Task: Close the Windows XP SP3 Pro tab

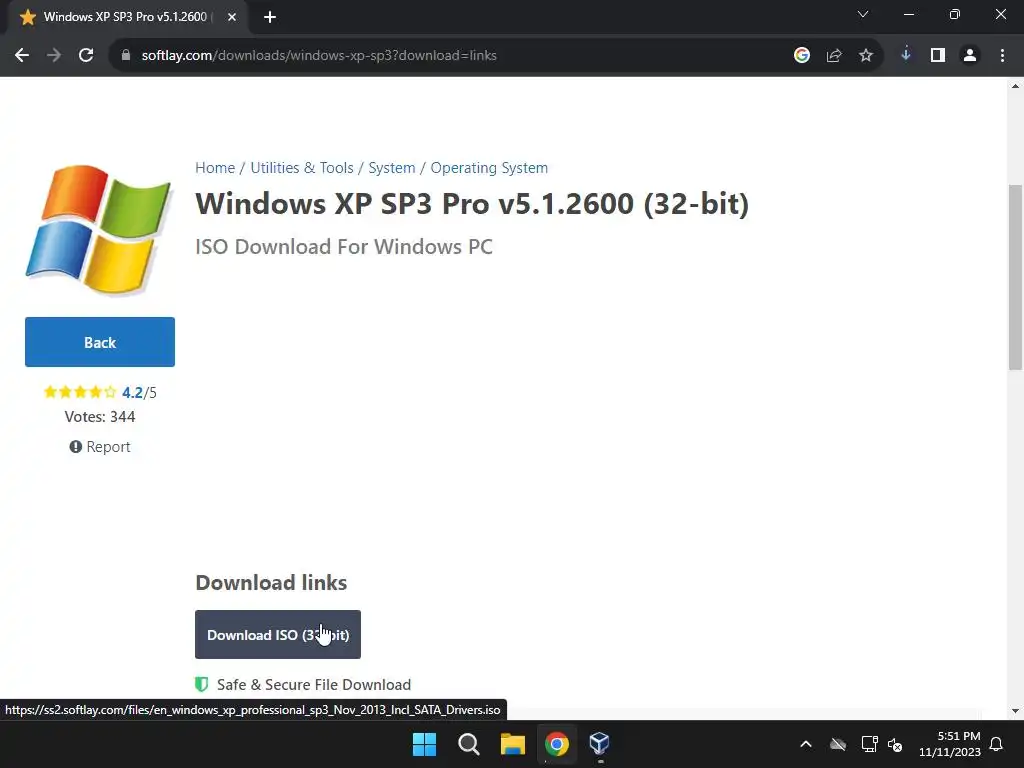Action: pos(232,17)
